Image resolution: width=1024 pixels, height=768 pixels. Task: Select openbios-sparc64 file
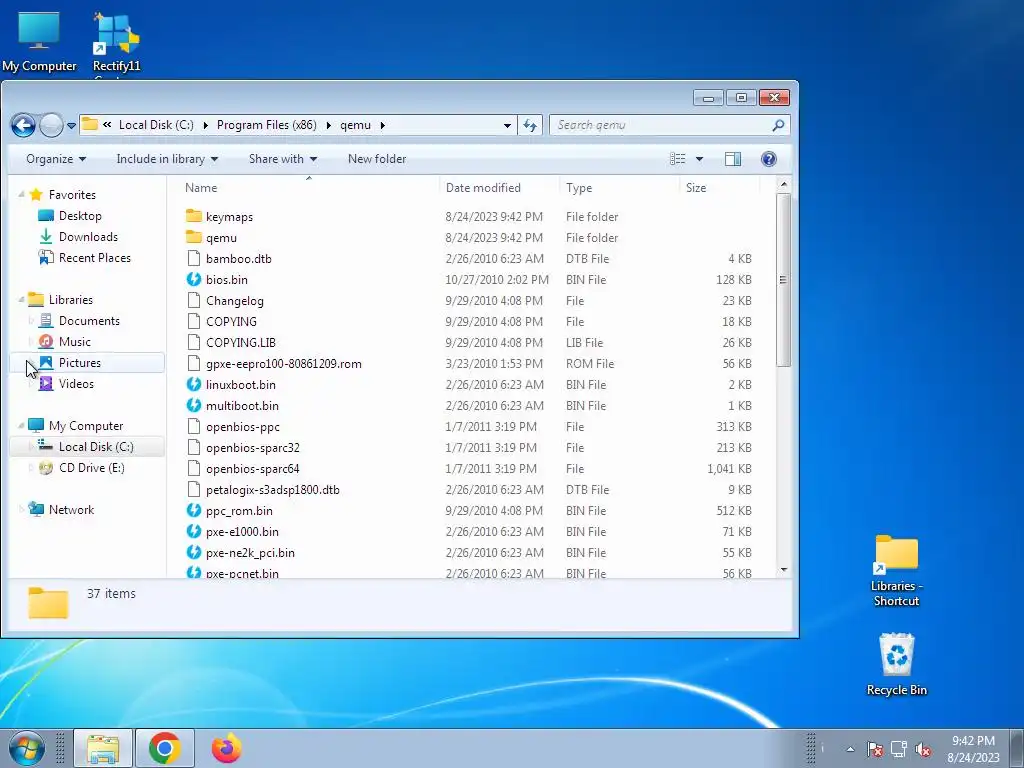pyautogui.click(x=253, y=468)
